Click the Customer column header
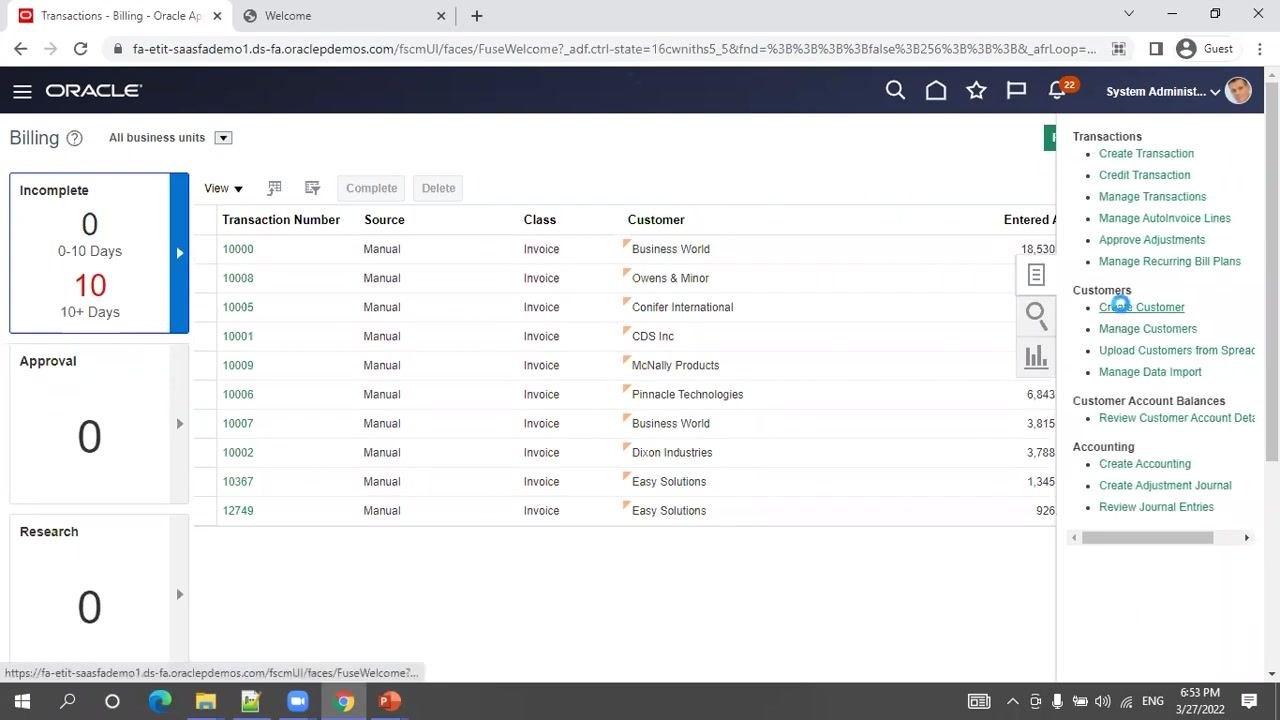Viewport: 1280px width, 720px height. pyautogui.click(x=656, y=220)
